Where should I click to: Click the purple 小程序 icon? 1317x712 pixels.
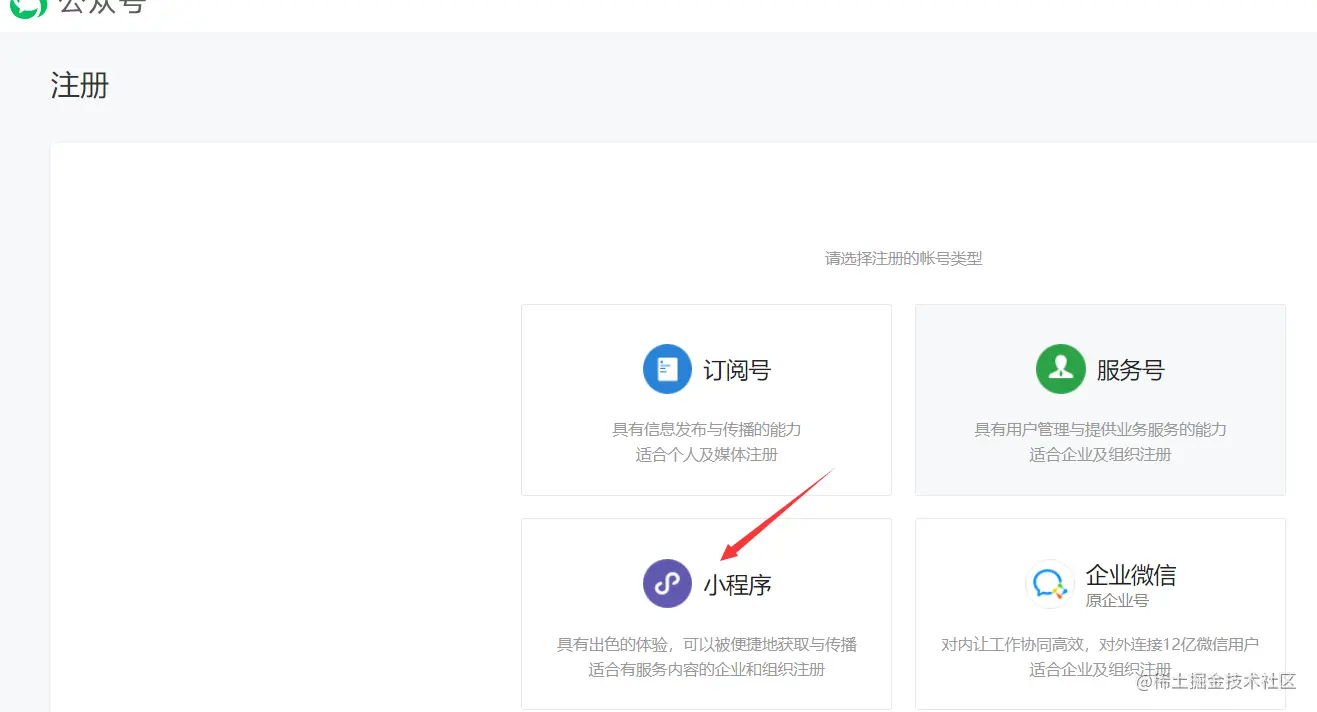(667, 584)
